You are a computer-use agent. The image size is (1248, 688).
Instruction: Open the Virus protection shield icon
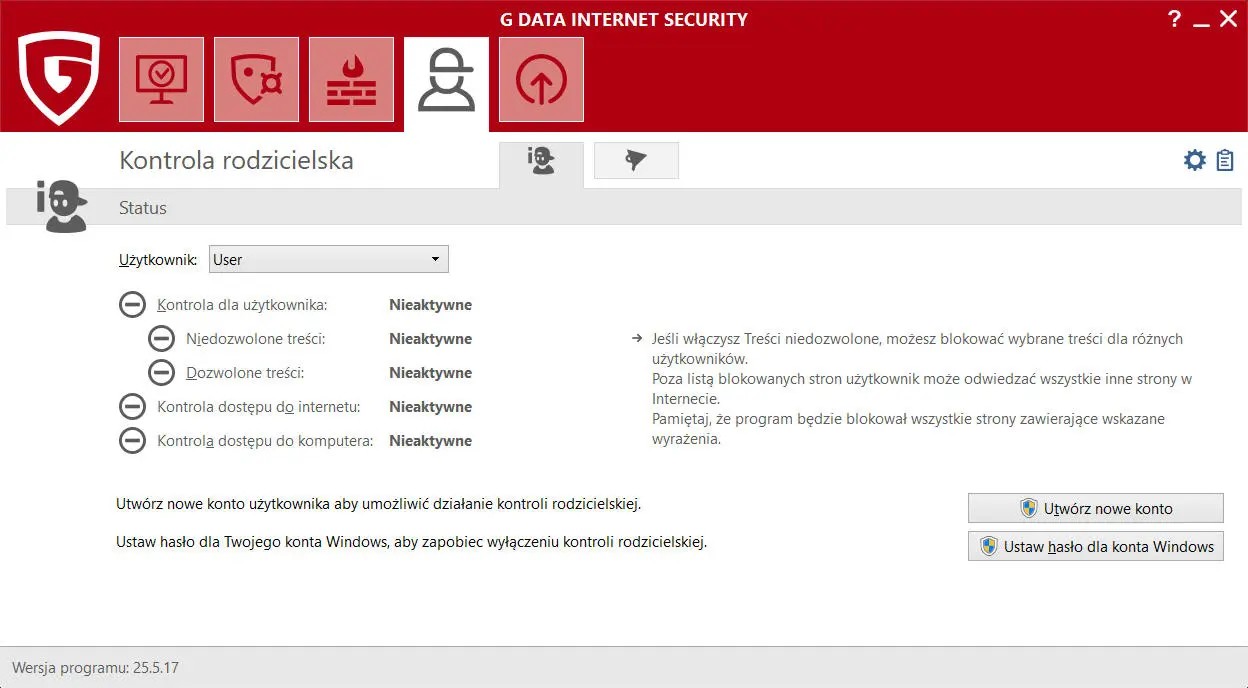[x=256, y=79]
